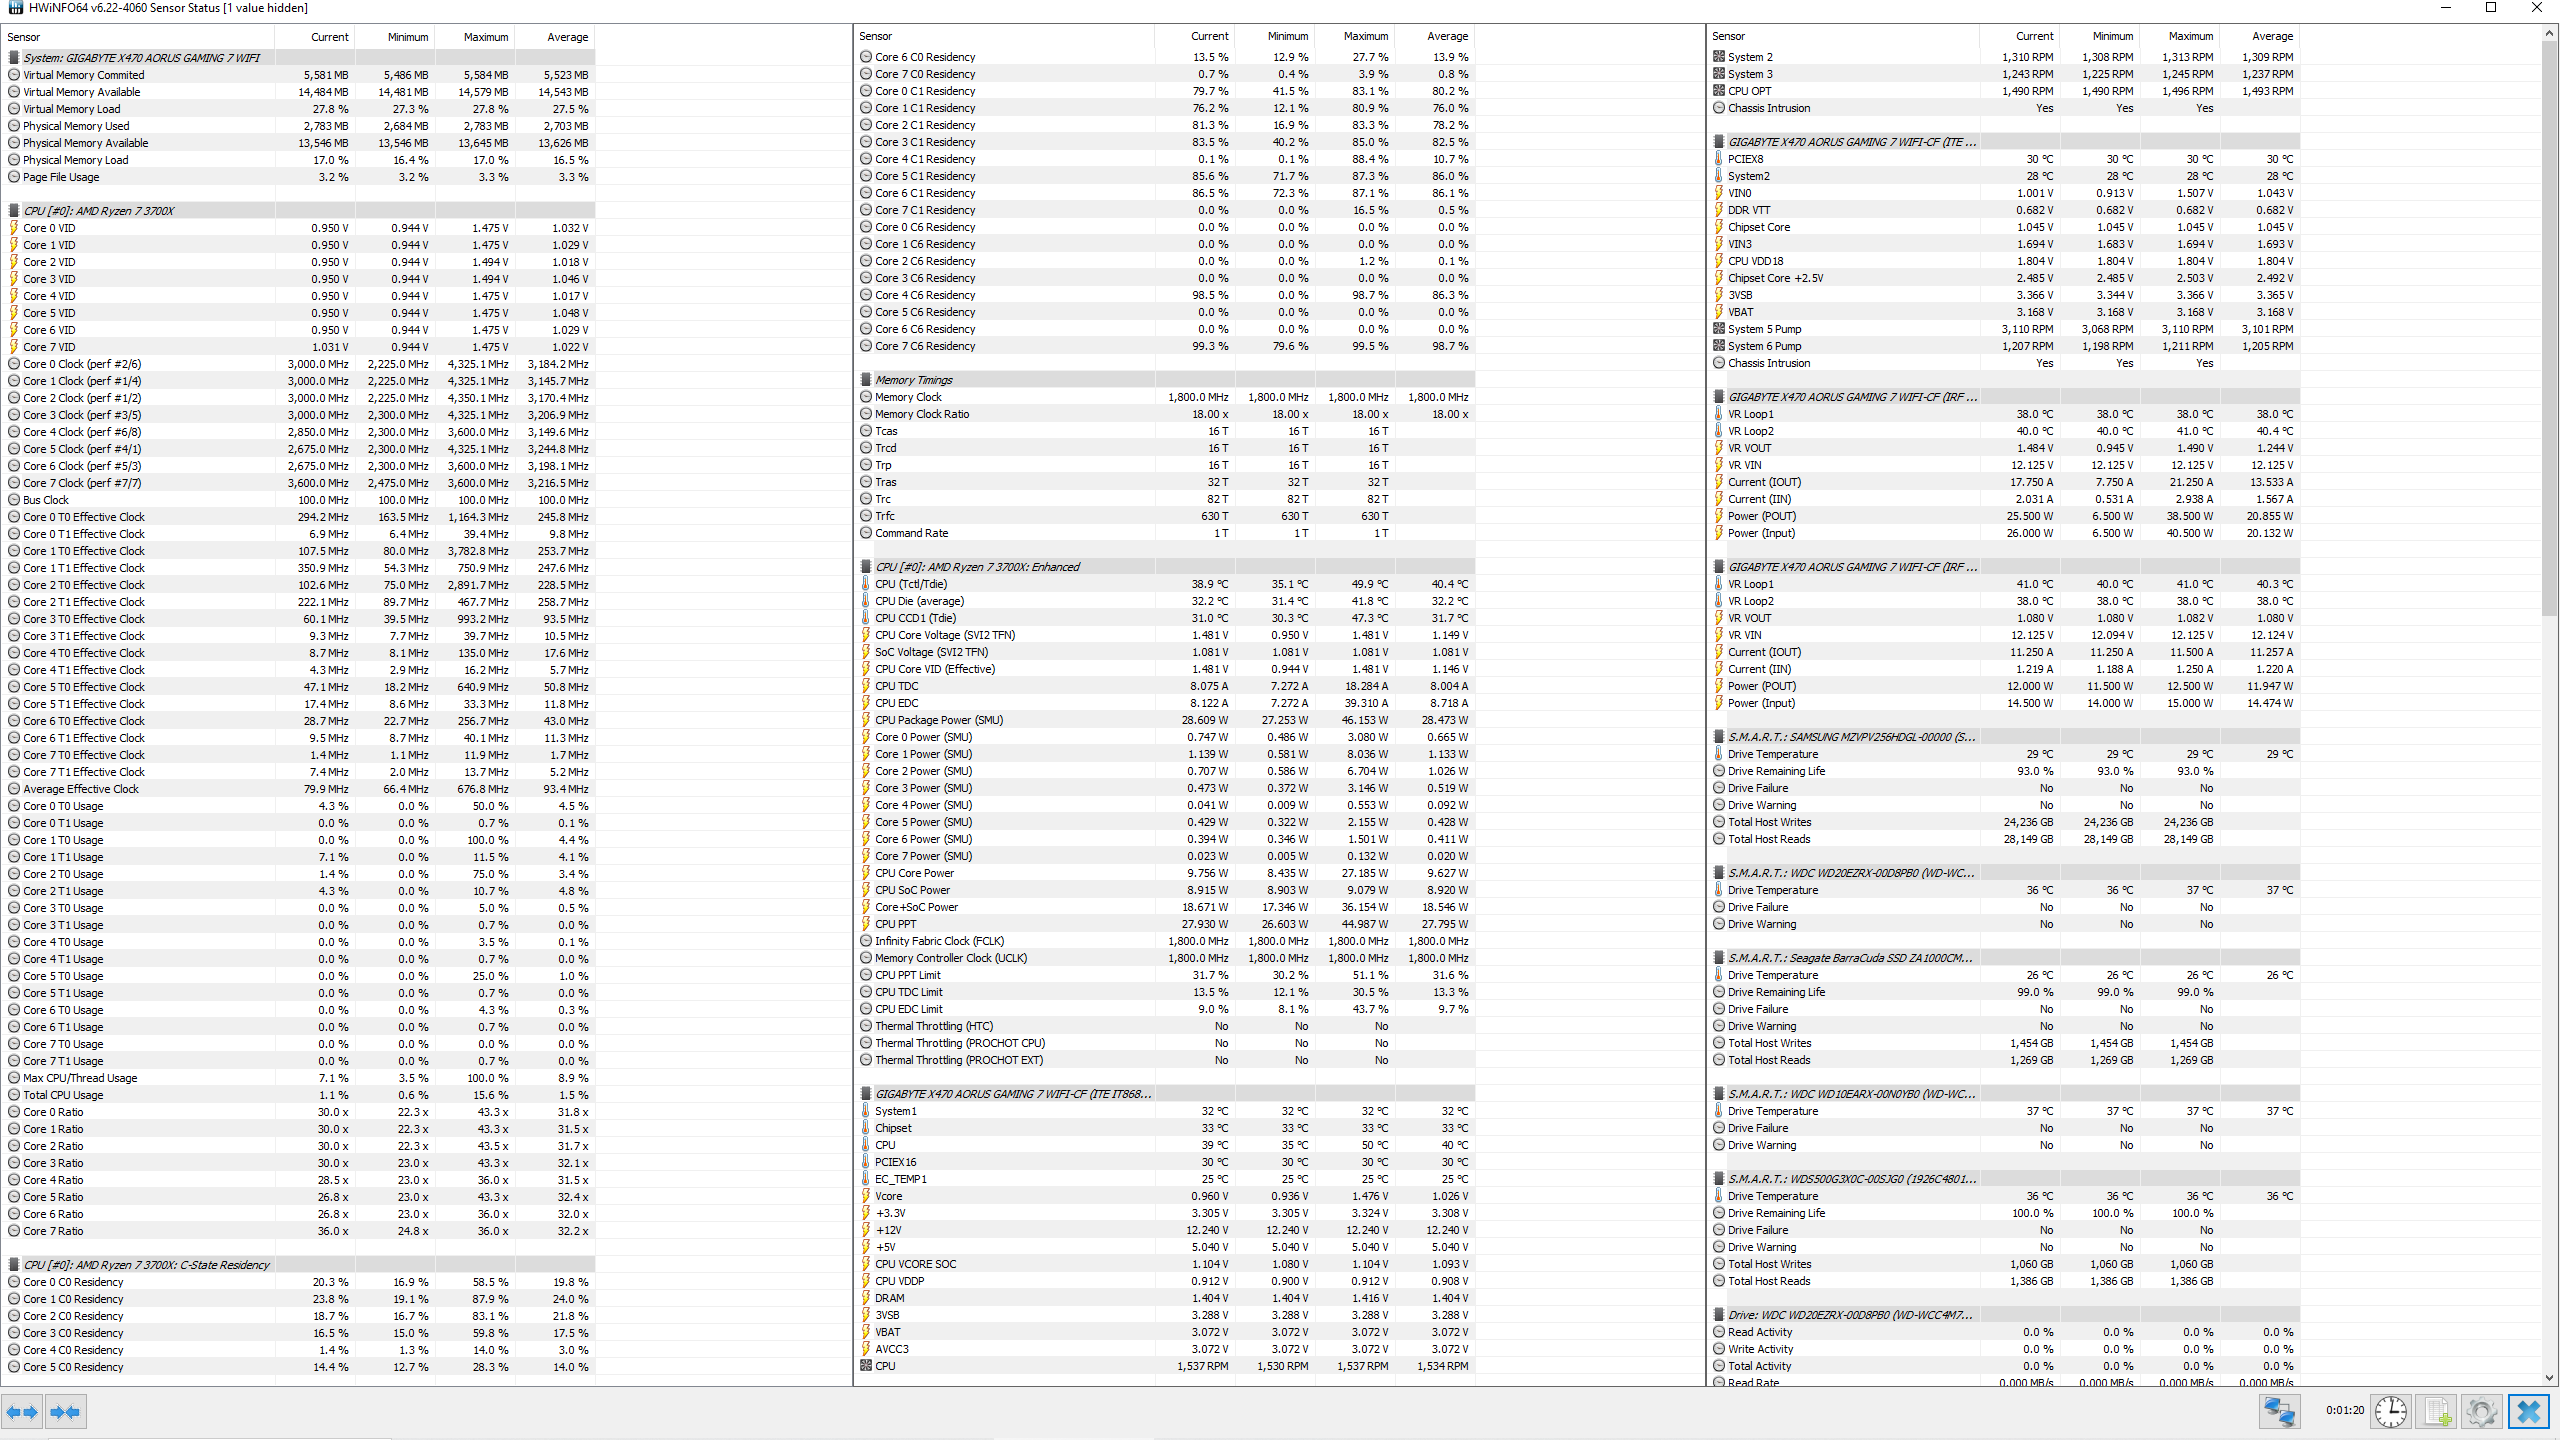Viewport: 2560px width, 1440px height.
Task: Click the HWiNFO64 title bar app icon
Action: [15, 8]
